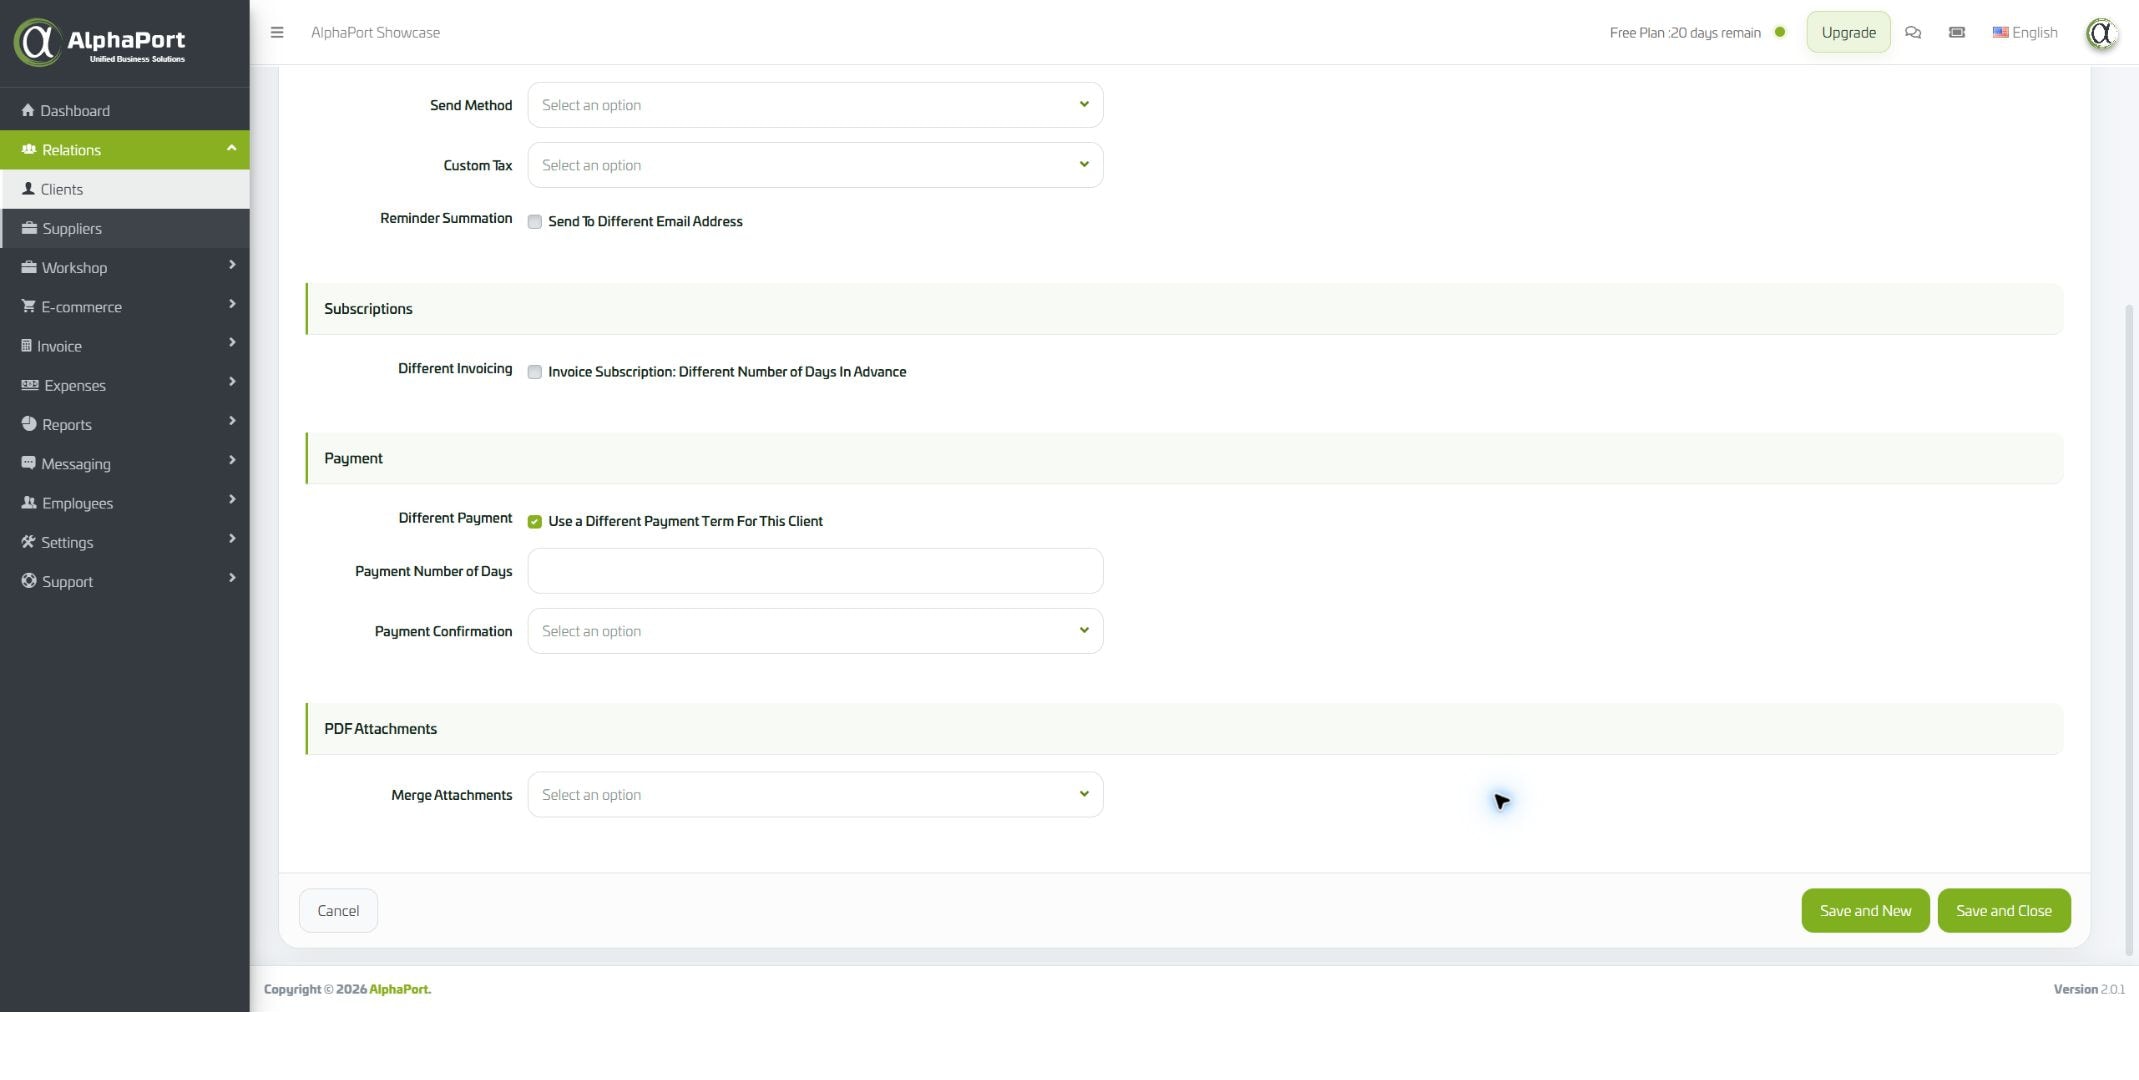Click the Suppliers briefcase icon
The height and width of the screenshot is (1080, 2139).
coord(29,228)
